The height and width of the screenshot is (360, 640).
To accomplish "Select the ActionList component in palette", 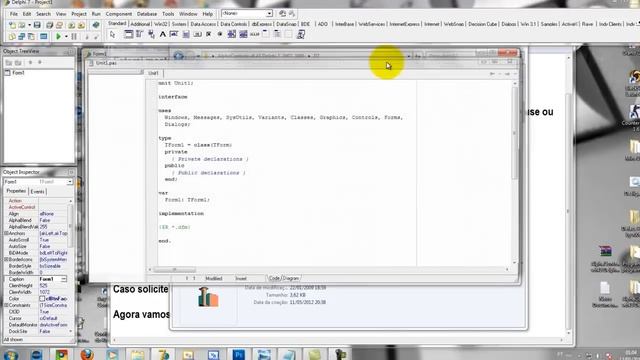I will [x=301, y=34].
